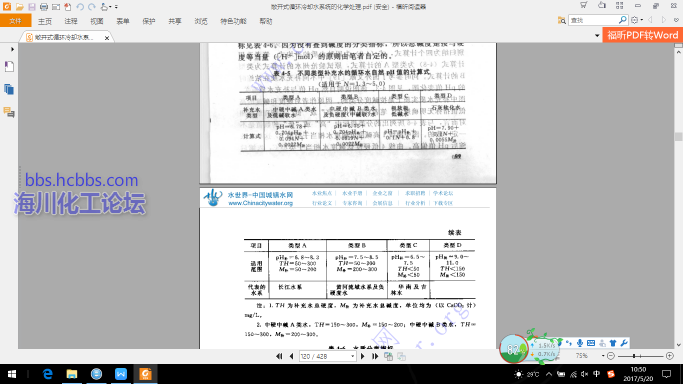The image size is (683, 384).
Task: Click the zoom in plus button
Action: (x=670, y=356)
